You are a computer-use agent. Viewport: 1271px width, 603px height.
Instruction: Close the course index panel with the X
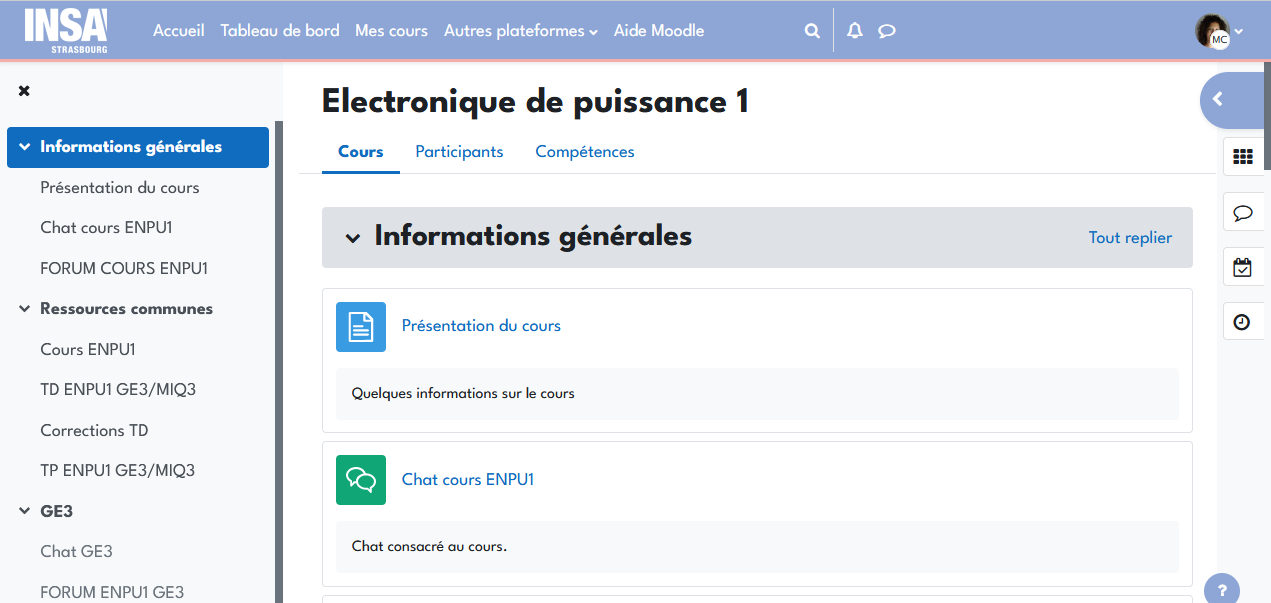point(23,90)
